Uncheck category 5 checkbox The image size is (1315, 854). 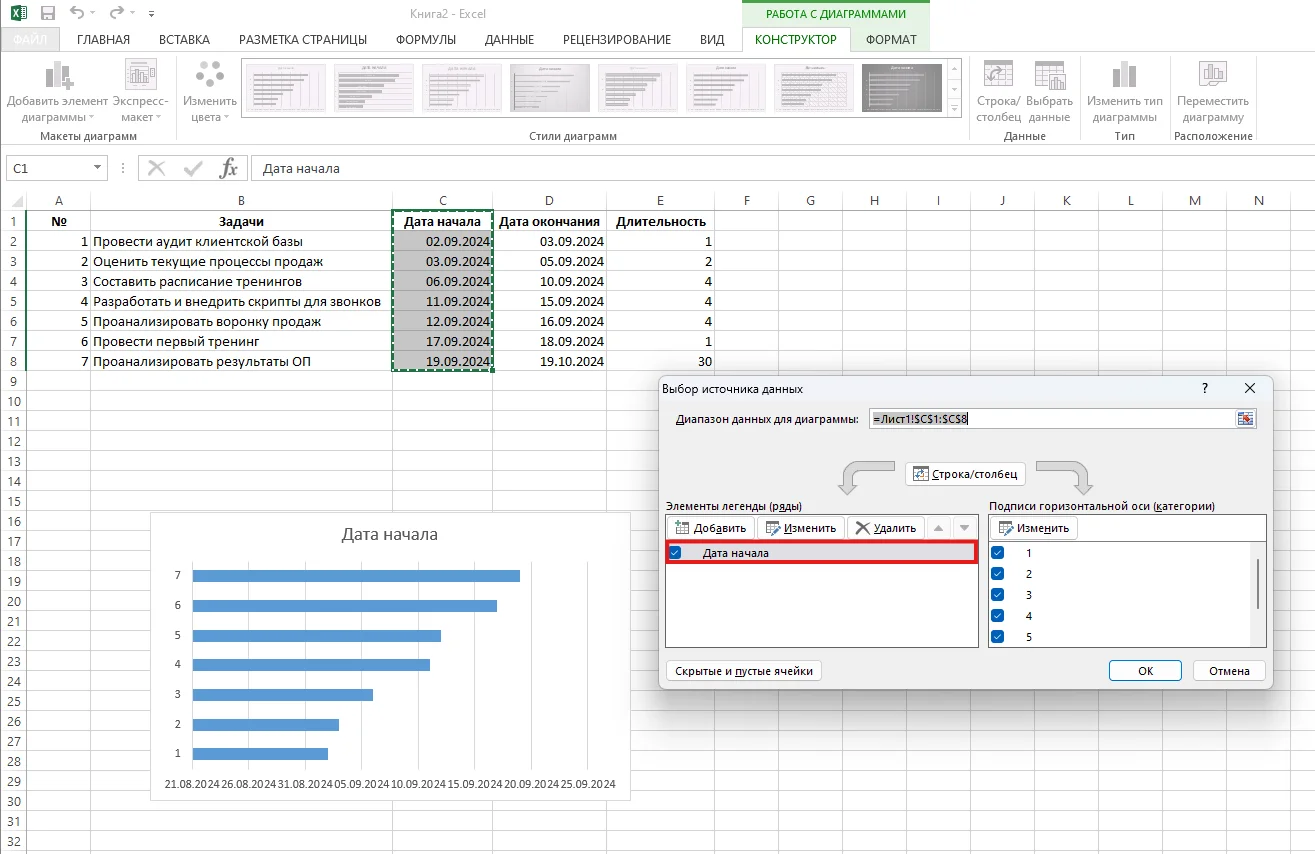point(997,637)
